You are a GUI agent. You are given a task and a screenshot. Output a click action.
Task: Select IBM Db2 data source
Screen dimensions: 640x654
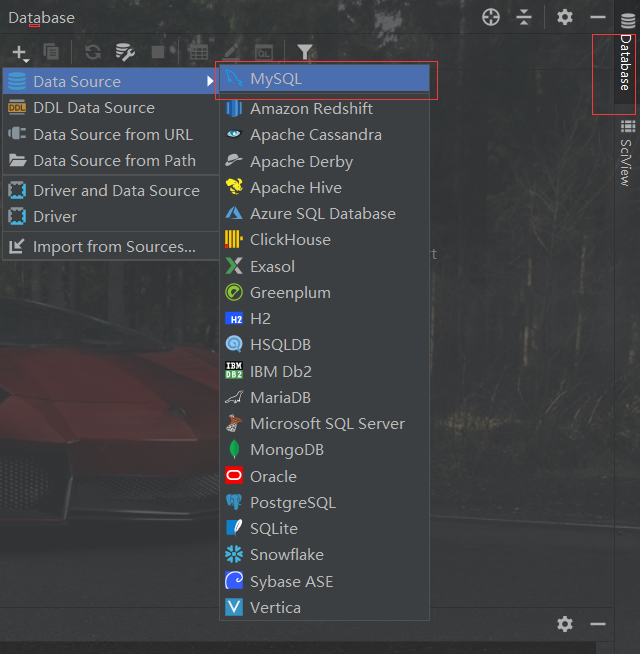click(x=324, y=371)
